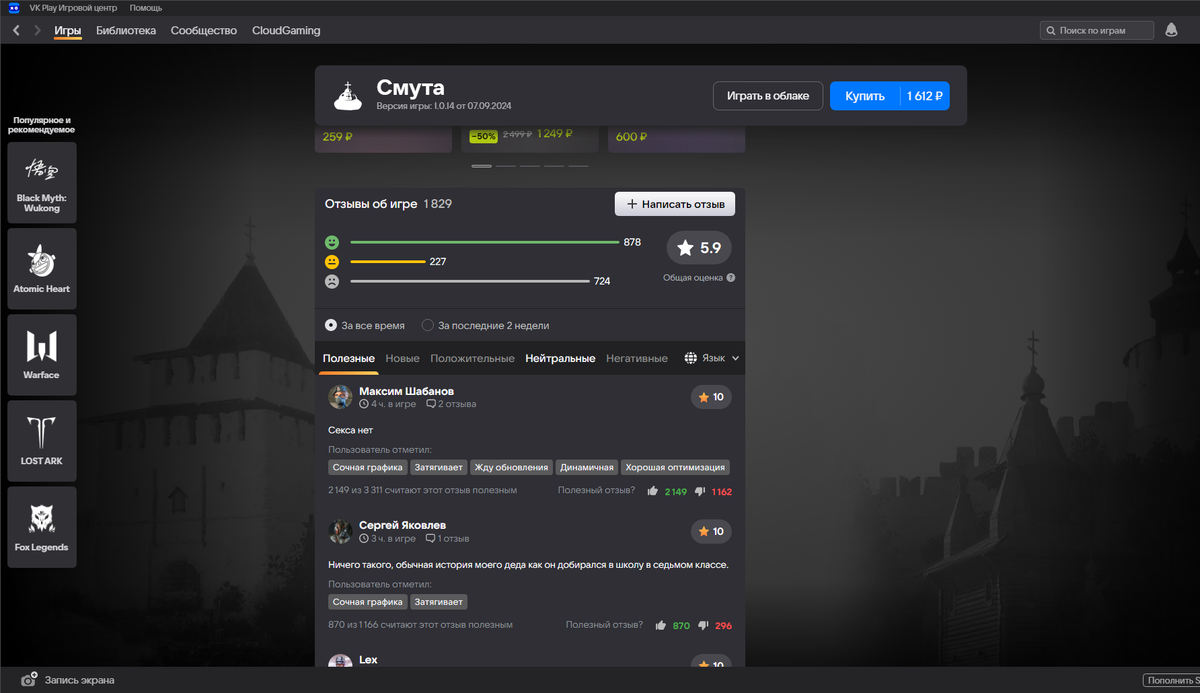The image size is (1200, 693).
Task: Click the Смута game logo icon
Action: tap(348, 95)
